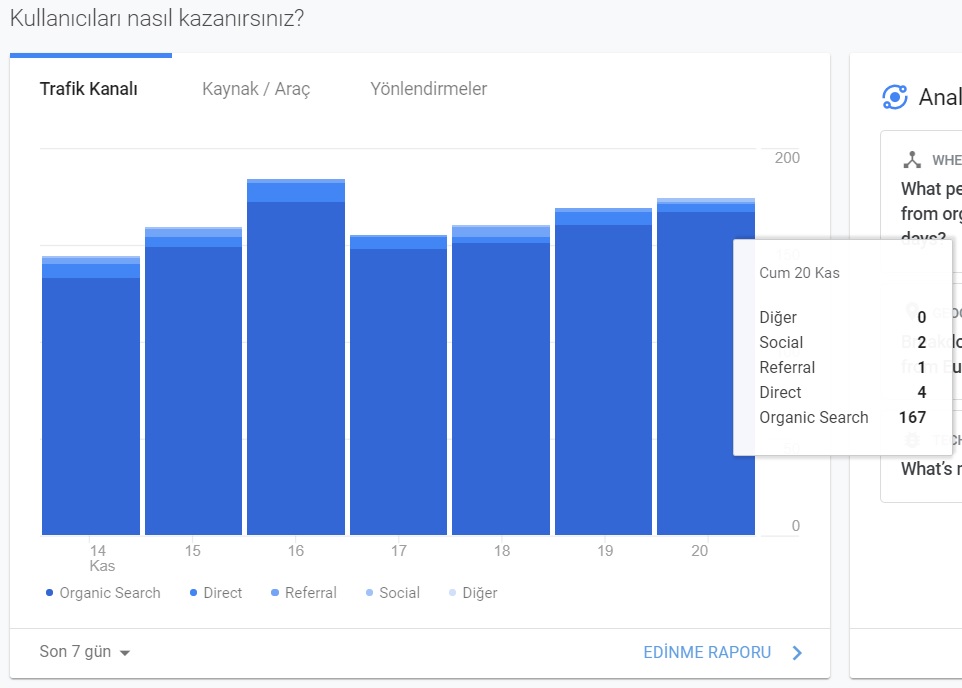The image size is (962, 688).
Task: Click the 17 x-axis label
Action: point(399,551)
